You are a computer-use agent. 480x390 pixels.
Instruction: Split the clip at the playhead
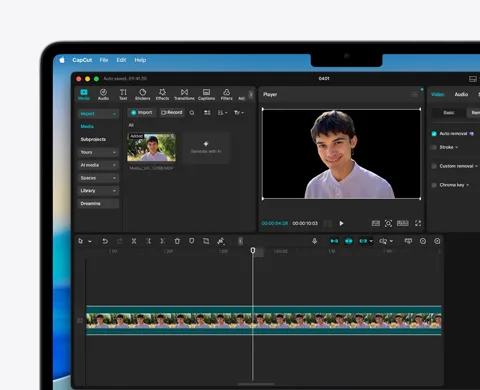[134, 241]
